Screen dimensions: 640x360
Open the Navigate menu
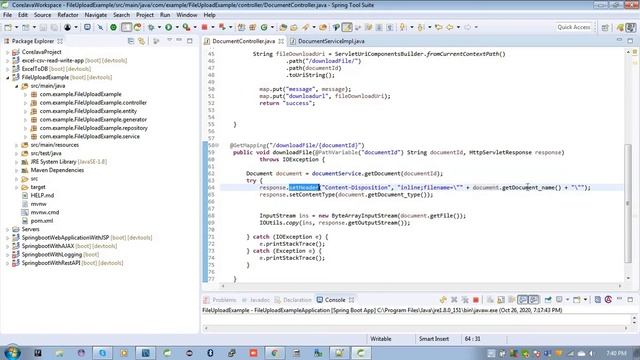click(96, 15)
